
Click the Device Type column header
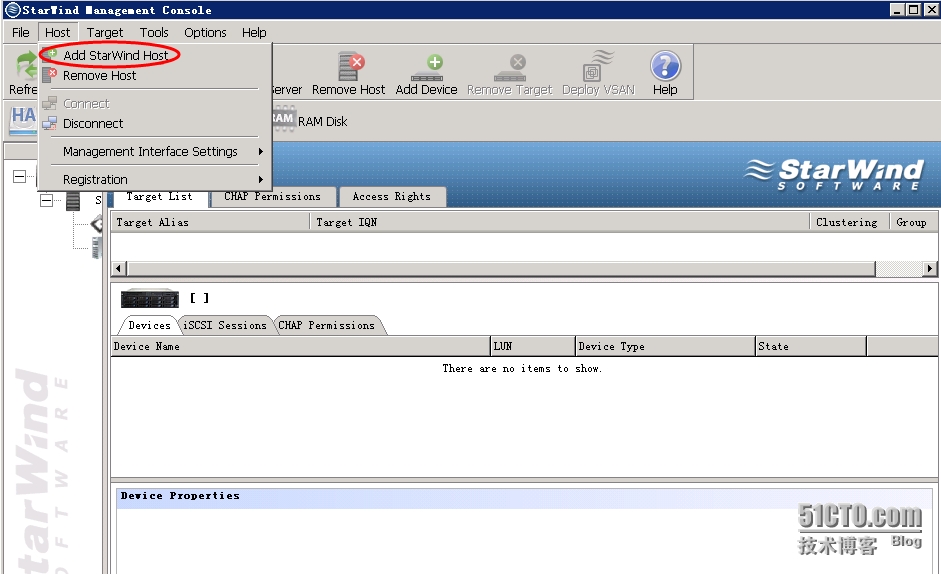(x=665, y=346)
